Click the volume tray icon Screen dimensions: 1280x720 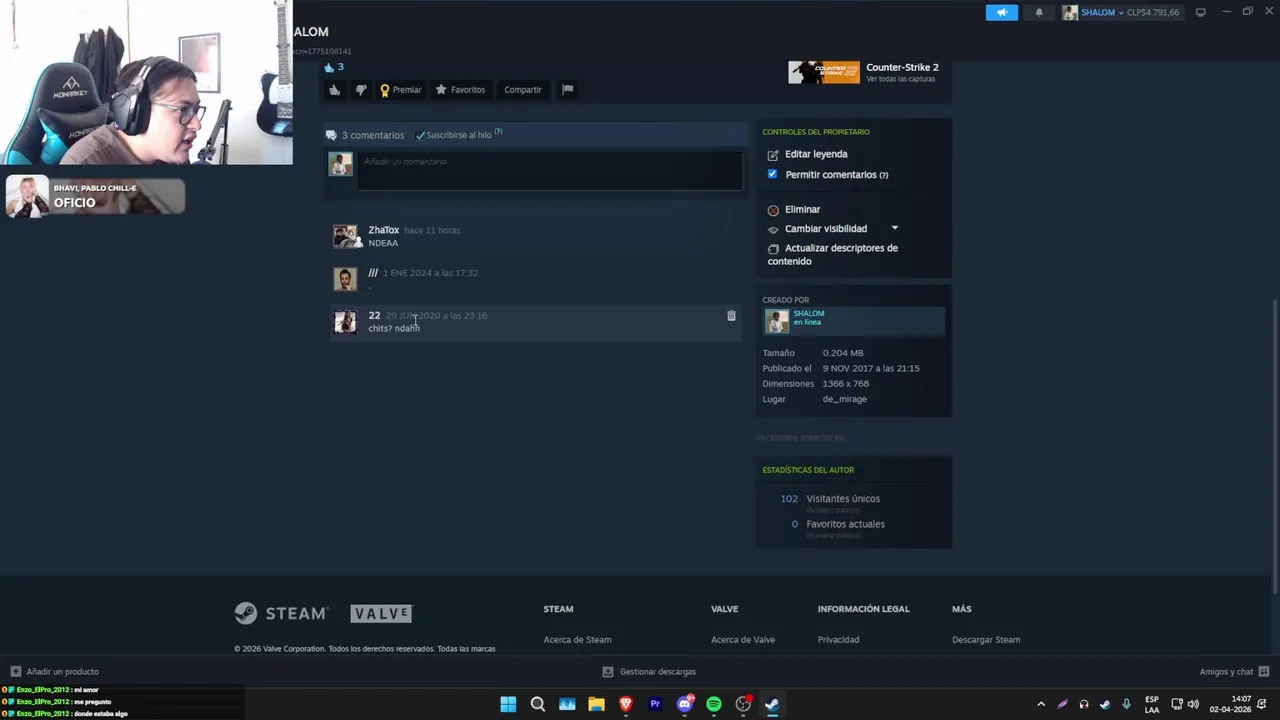[1193, 704]
